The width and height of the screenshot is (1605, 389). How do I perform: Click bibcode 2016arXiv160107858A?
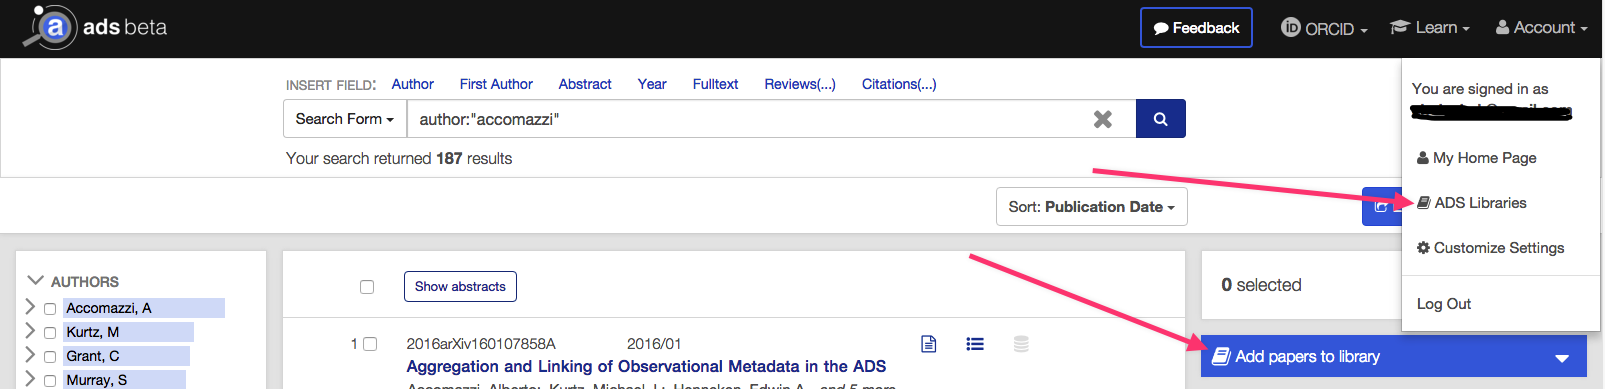(x=481, y=344)
